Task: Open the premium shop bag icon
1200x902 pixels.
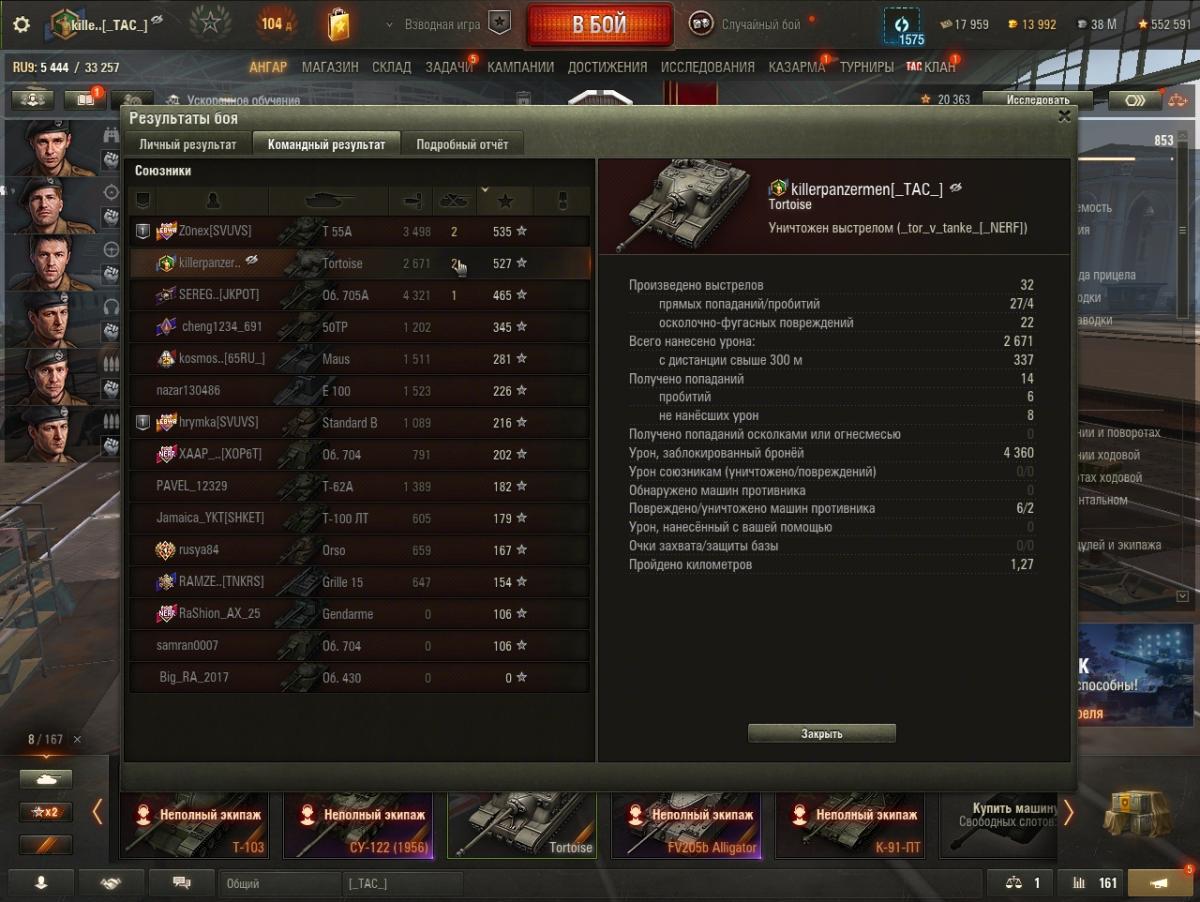Action: point(338,24)
